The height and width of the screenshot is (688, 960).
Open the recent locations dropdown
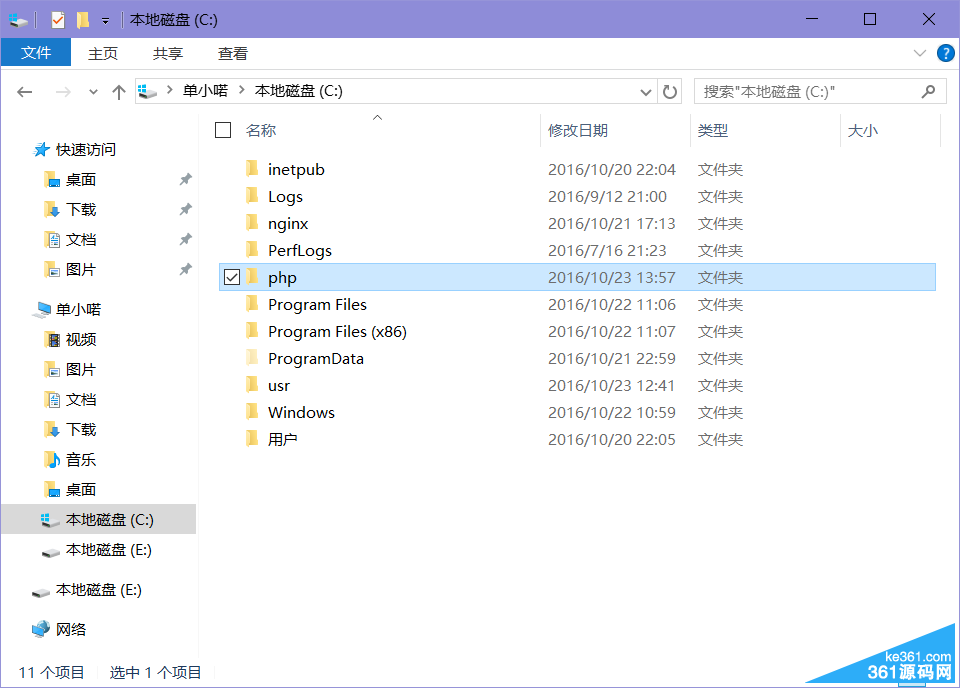coord(93,92)
